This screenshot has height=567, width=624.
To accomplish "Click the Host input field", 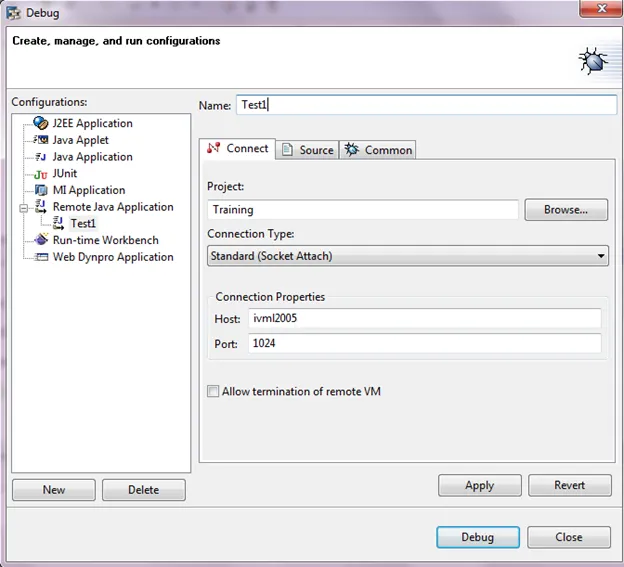I will (423, 319).
